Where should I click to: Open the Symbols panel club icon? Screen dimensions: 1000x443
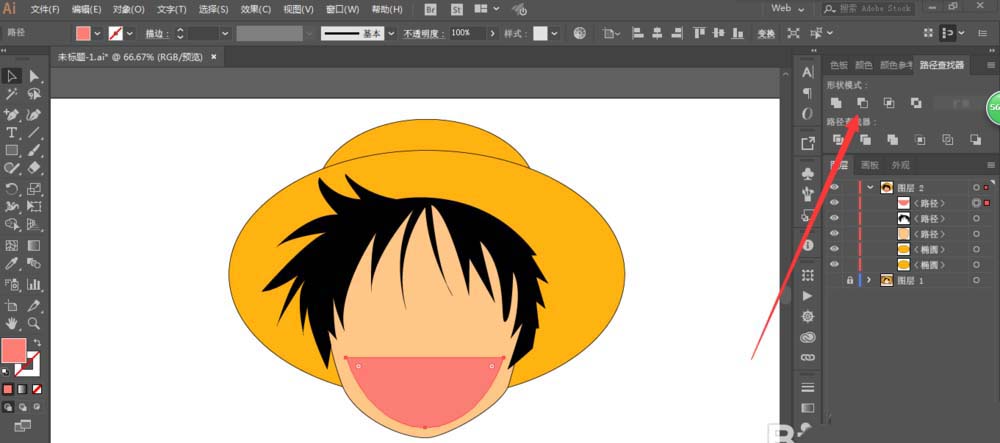click(x=808, y=173)
